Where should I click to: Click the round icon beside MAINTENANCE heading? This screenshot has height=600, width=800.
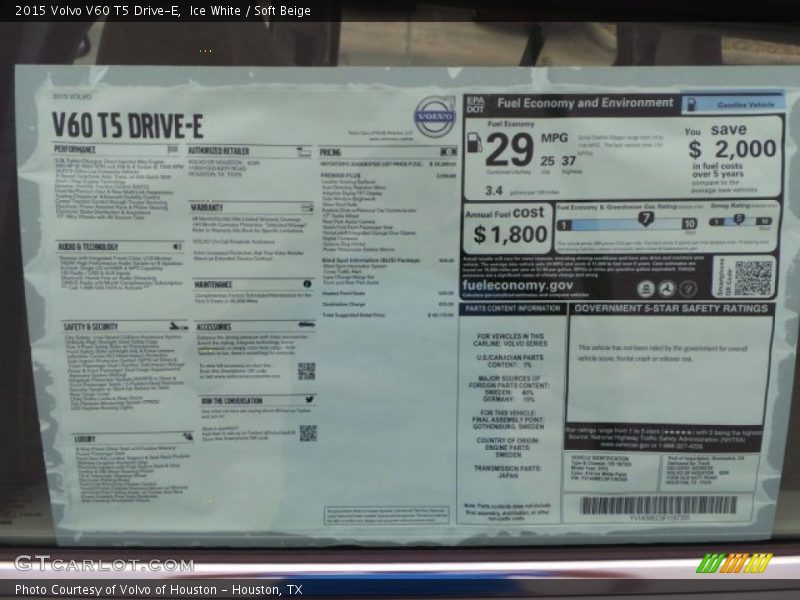point(307,284)
